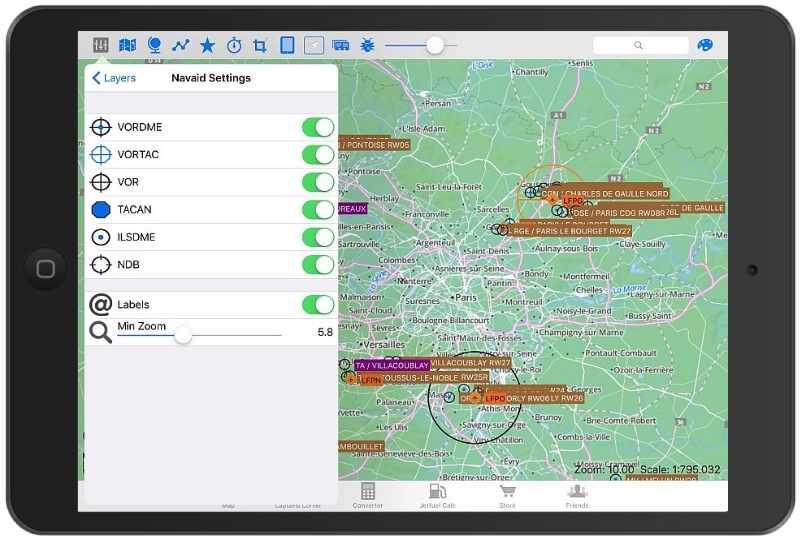
Task: Open the color palette theme icon
Action: (705, 45)
